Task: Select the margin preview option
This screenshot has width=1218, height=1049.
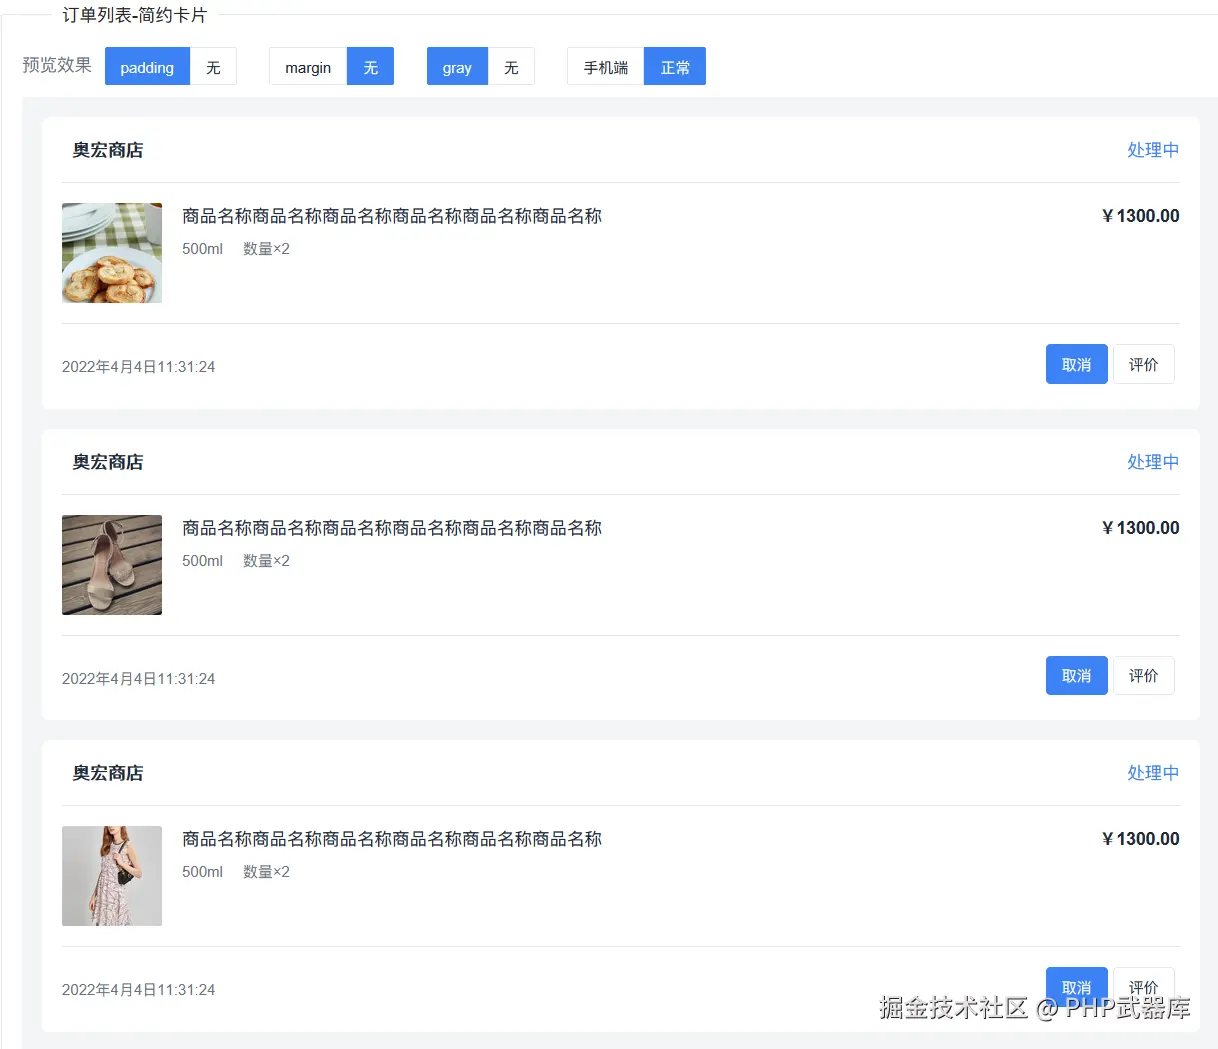Action: tap(308, 67)
